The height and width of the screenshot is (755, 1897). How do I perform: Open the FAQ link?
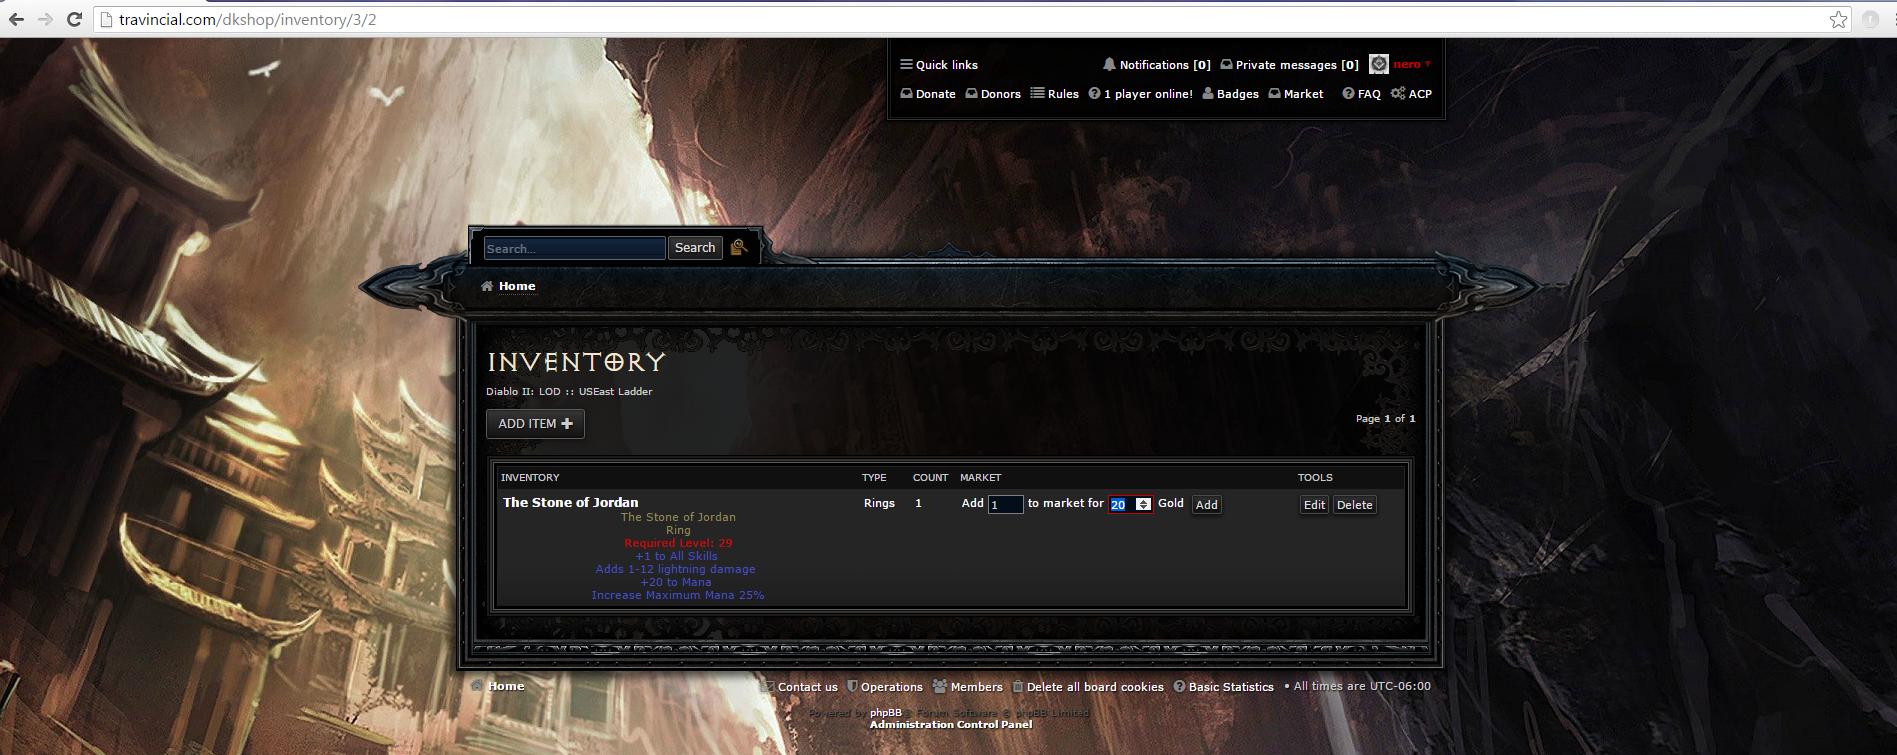click(x=1369, y=94)
